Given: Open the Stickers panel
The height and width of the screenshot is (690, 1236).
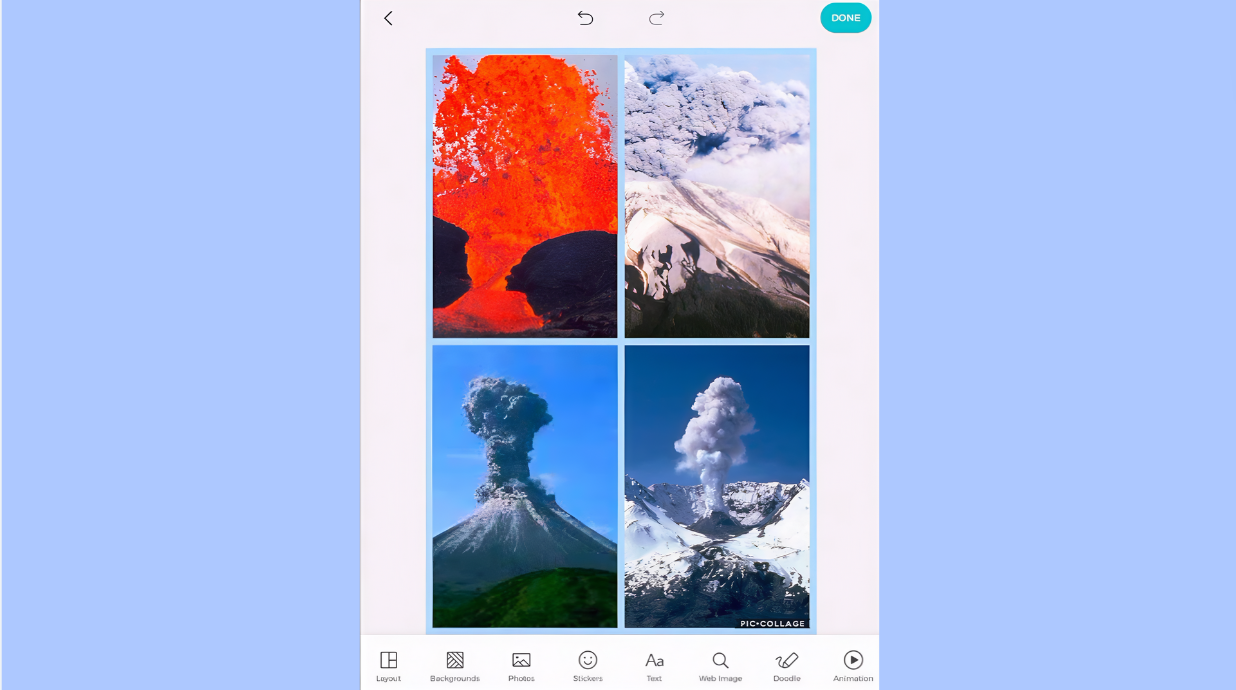Looking at the screenshot, I should [x=588, y=665].
